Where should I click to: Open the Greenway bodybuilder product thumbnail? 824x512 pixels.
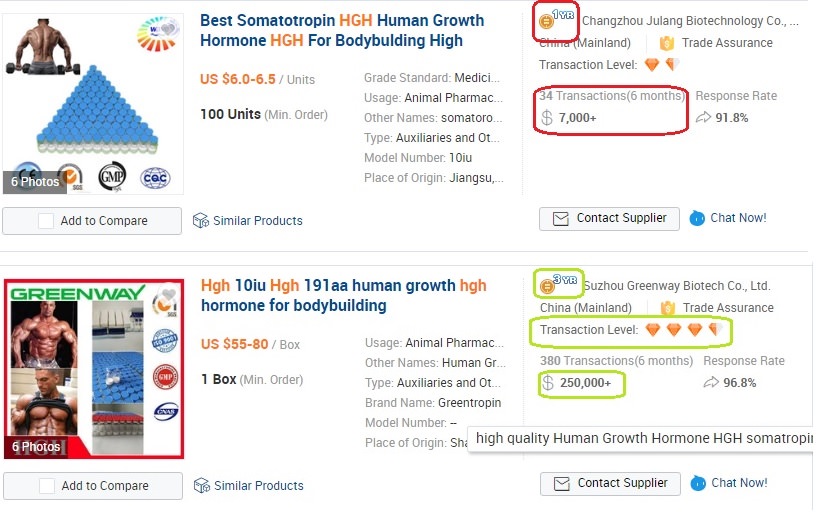point(92,368)
